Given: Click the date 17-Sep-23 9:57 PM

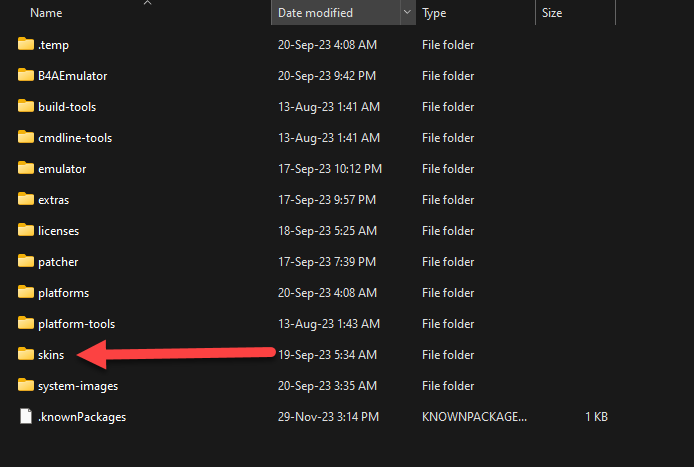Looking at the screenshot, I should 327,200.
